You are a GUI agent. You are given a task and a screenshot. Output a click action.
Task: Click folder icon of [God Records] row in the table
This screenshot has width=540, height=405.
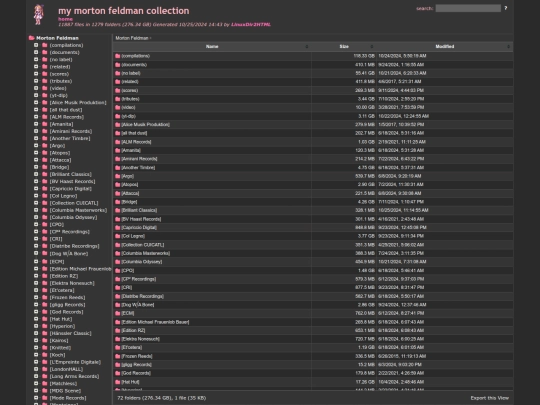(x=118, y=373)
